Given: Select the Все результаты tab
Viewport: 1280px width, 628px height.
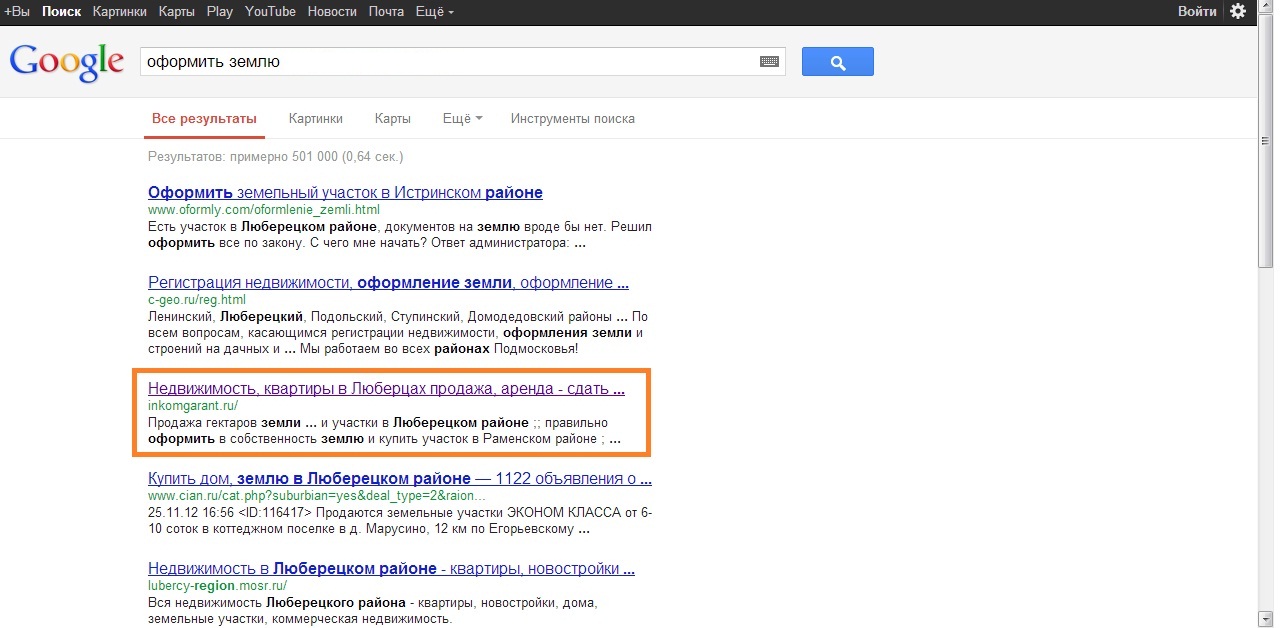Looking at the screenshot, I should (x=204, y=118).
